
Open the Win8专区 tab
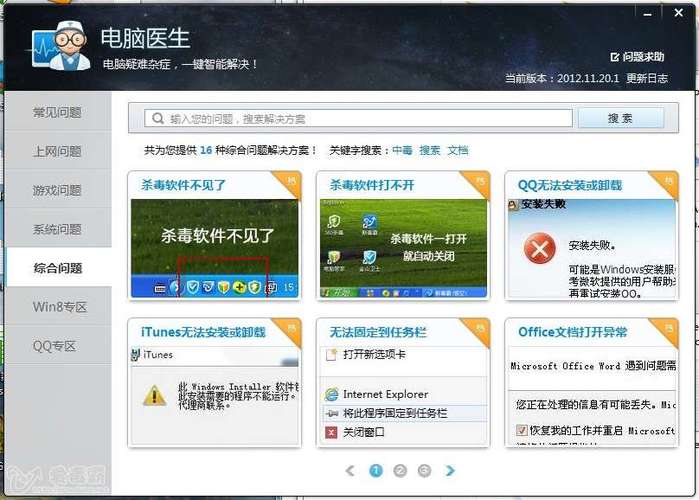pyautogui.click(x=58, y=307)
